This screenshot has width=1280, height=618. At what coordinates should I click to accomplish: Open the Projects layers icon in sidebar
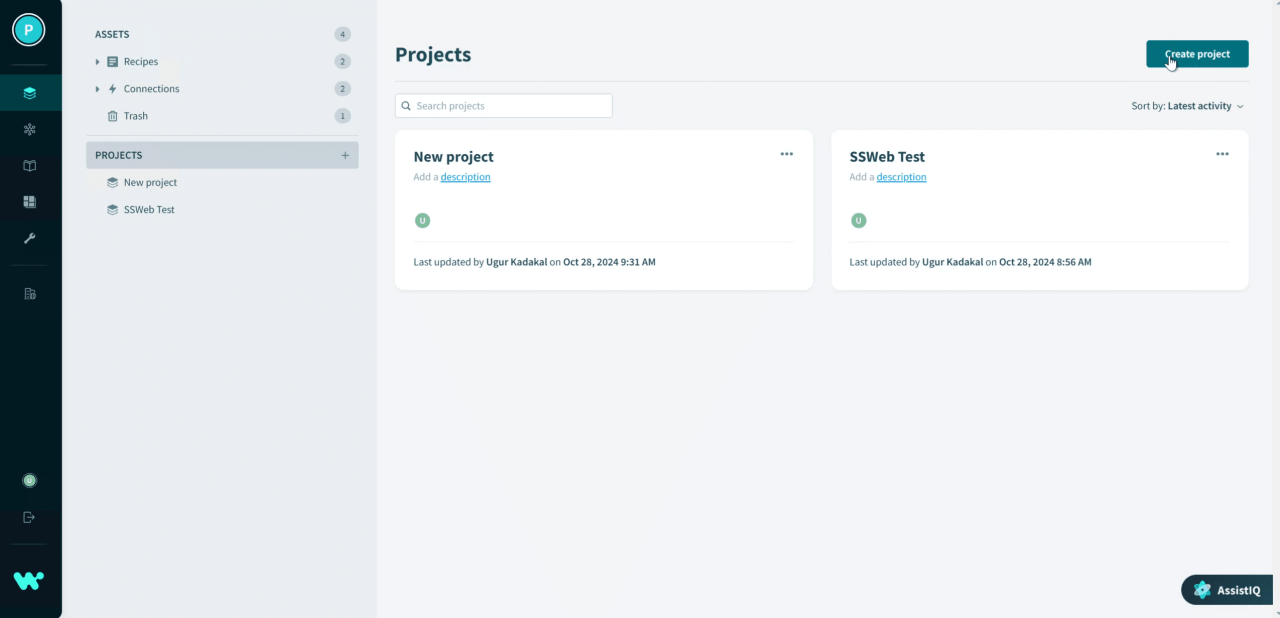coord(29,92)
